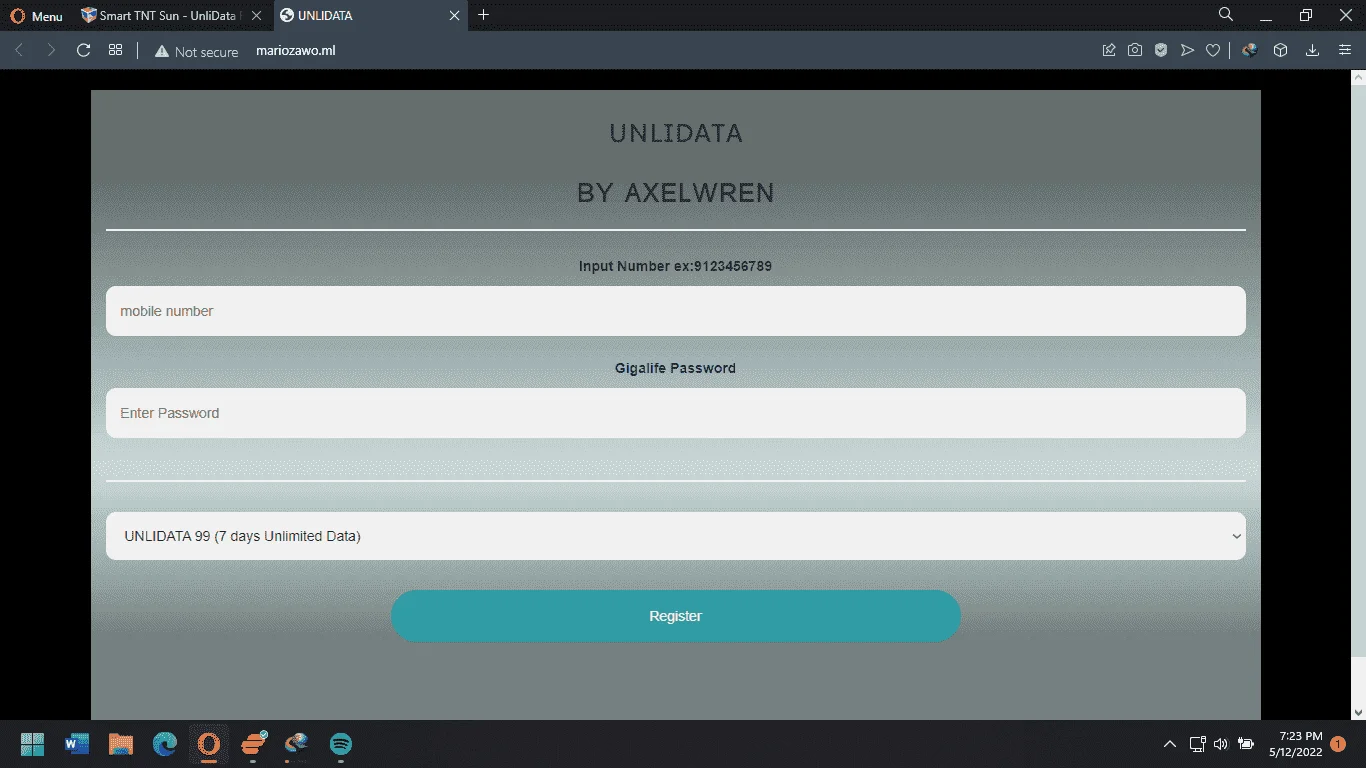Select the UNLIDATA browser tab
The image size is (1366, 768).
(370, 16)
